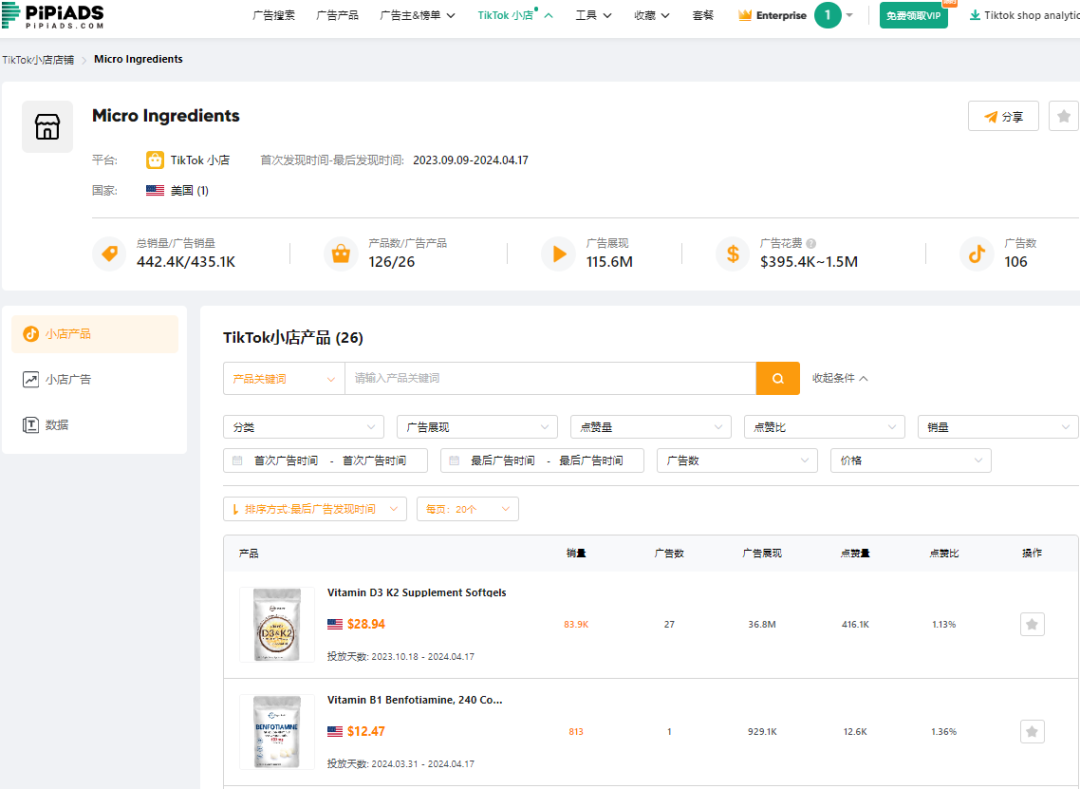Open the 小店广告 sidebar tab

95,379
